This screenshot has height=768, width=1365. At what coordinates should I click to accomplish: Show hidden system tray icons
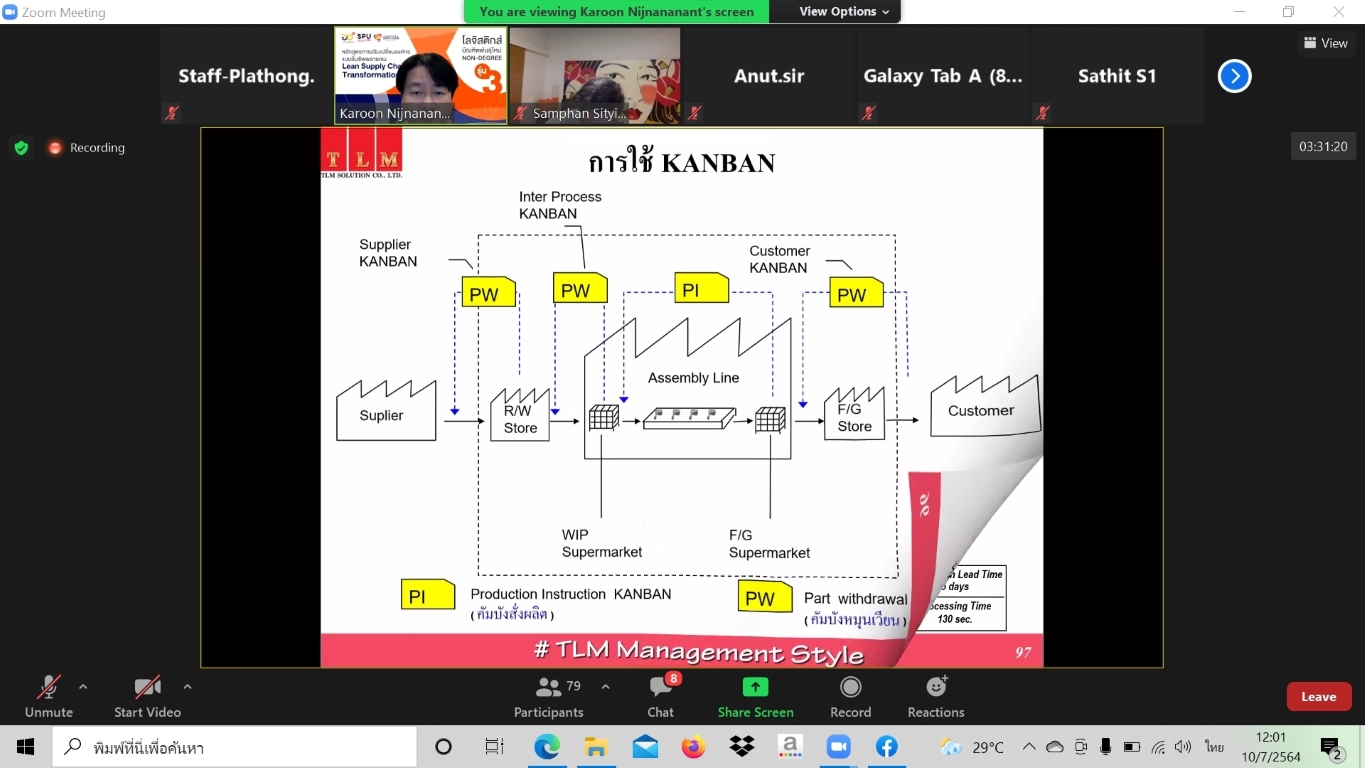pos(1029,747)
